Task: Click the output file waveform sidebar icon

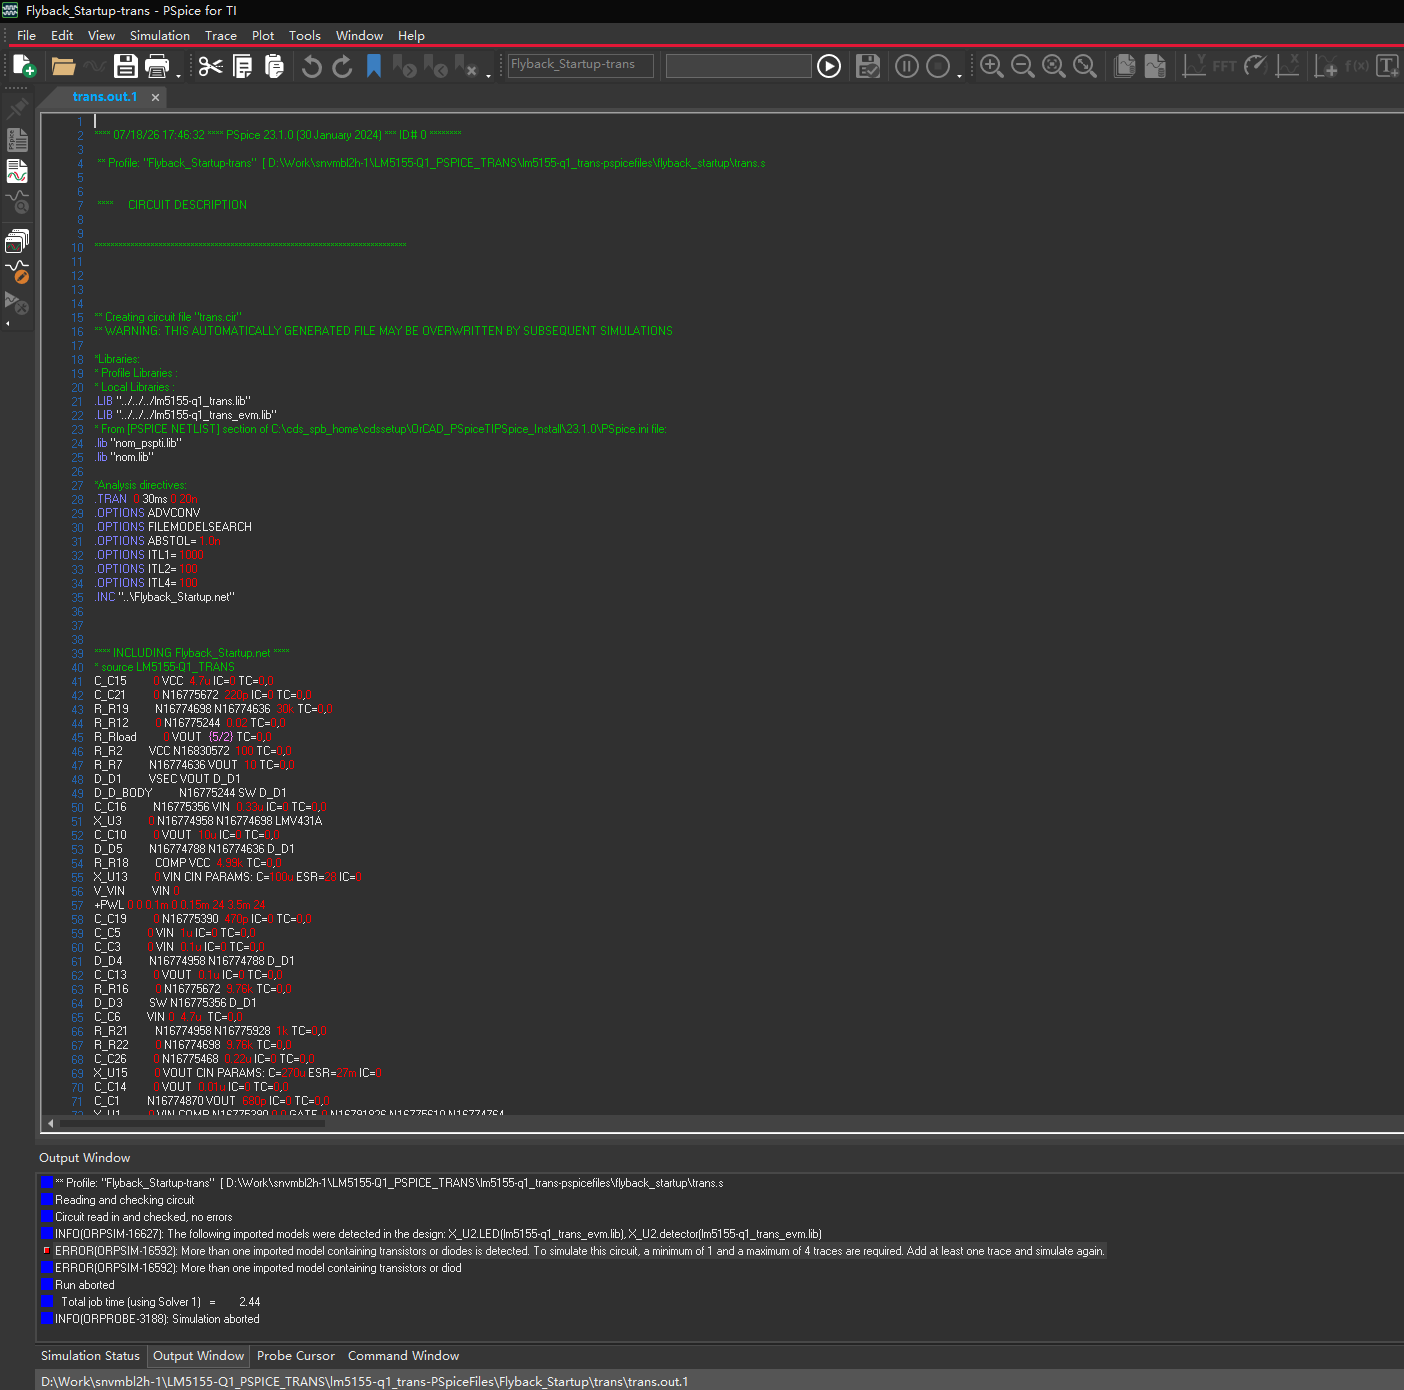Action: (x=17, y=172)
